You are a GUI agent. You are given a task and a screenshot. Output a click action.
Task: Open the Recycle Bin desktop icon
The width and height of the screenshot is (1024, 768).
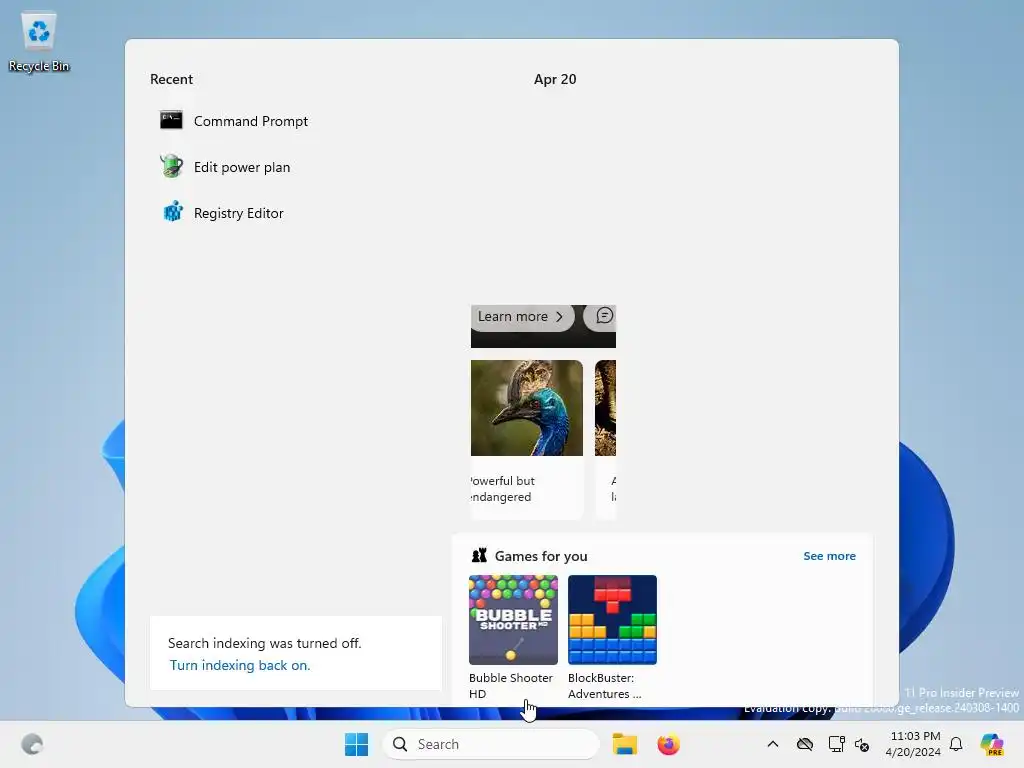coord(39,42)
